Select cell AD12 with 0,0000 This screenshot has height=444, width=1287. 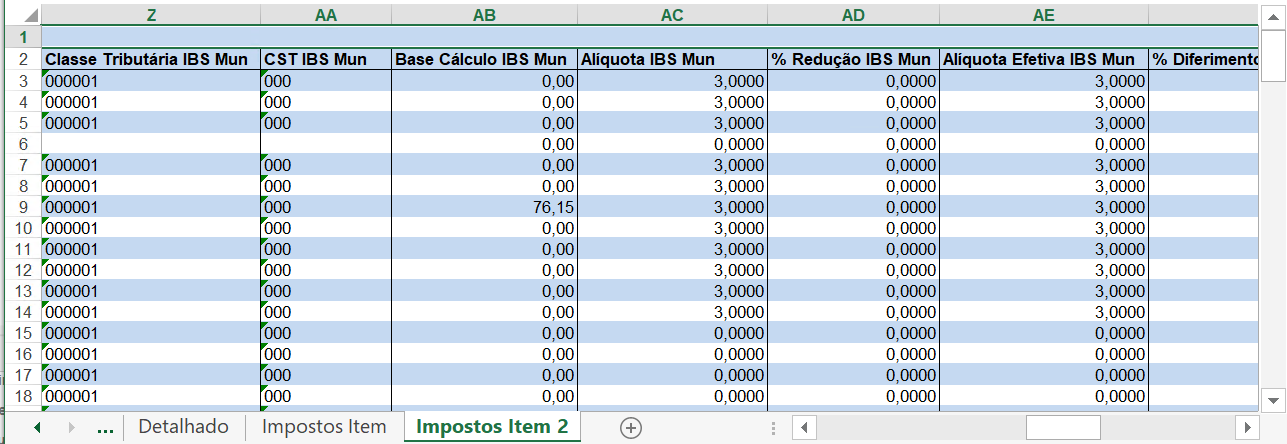tap(853, 270)
